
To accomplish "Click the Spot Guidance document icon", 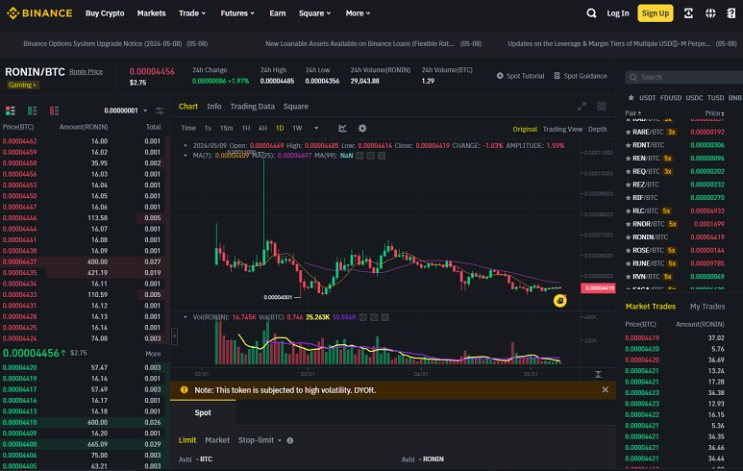I will tap(557, 76).
